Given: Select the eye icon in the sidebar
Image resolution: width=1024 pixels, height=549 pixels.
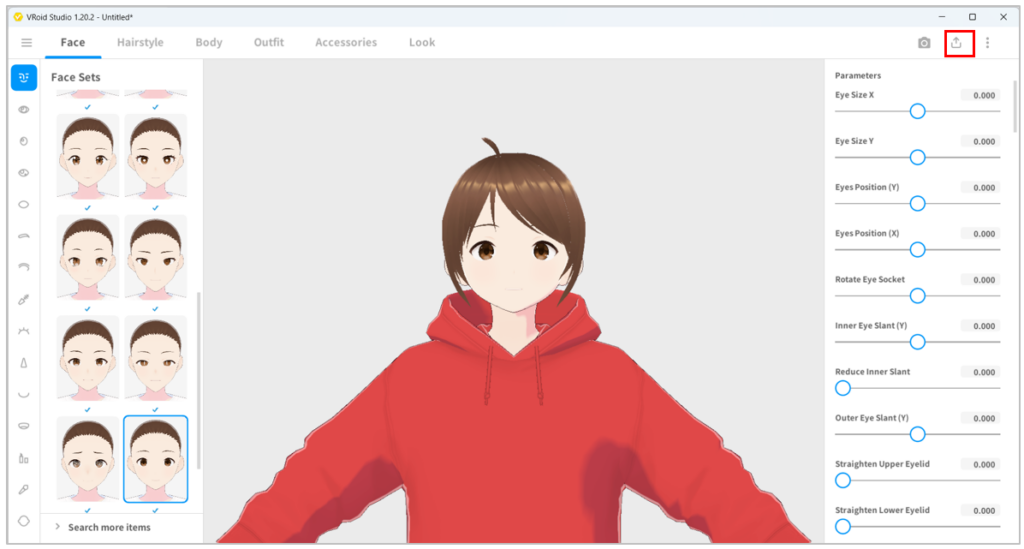Looking at the screenshot, I should coord(24,110).
